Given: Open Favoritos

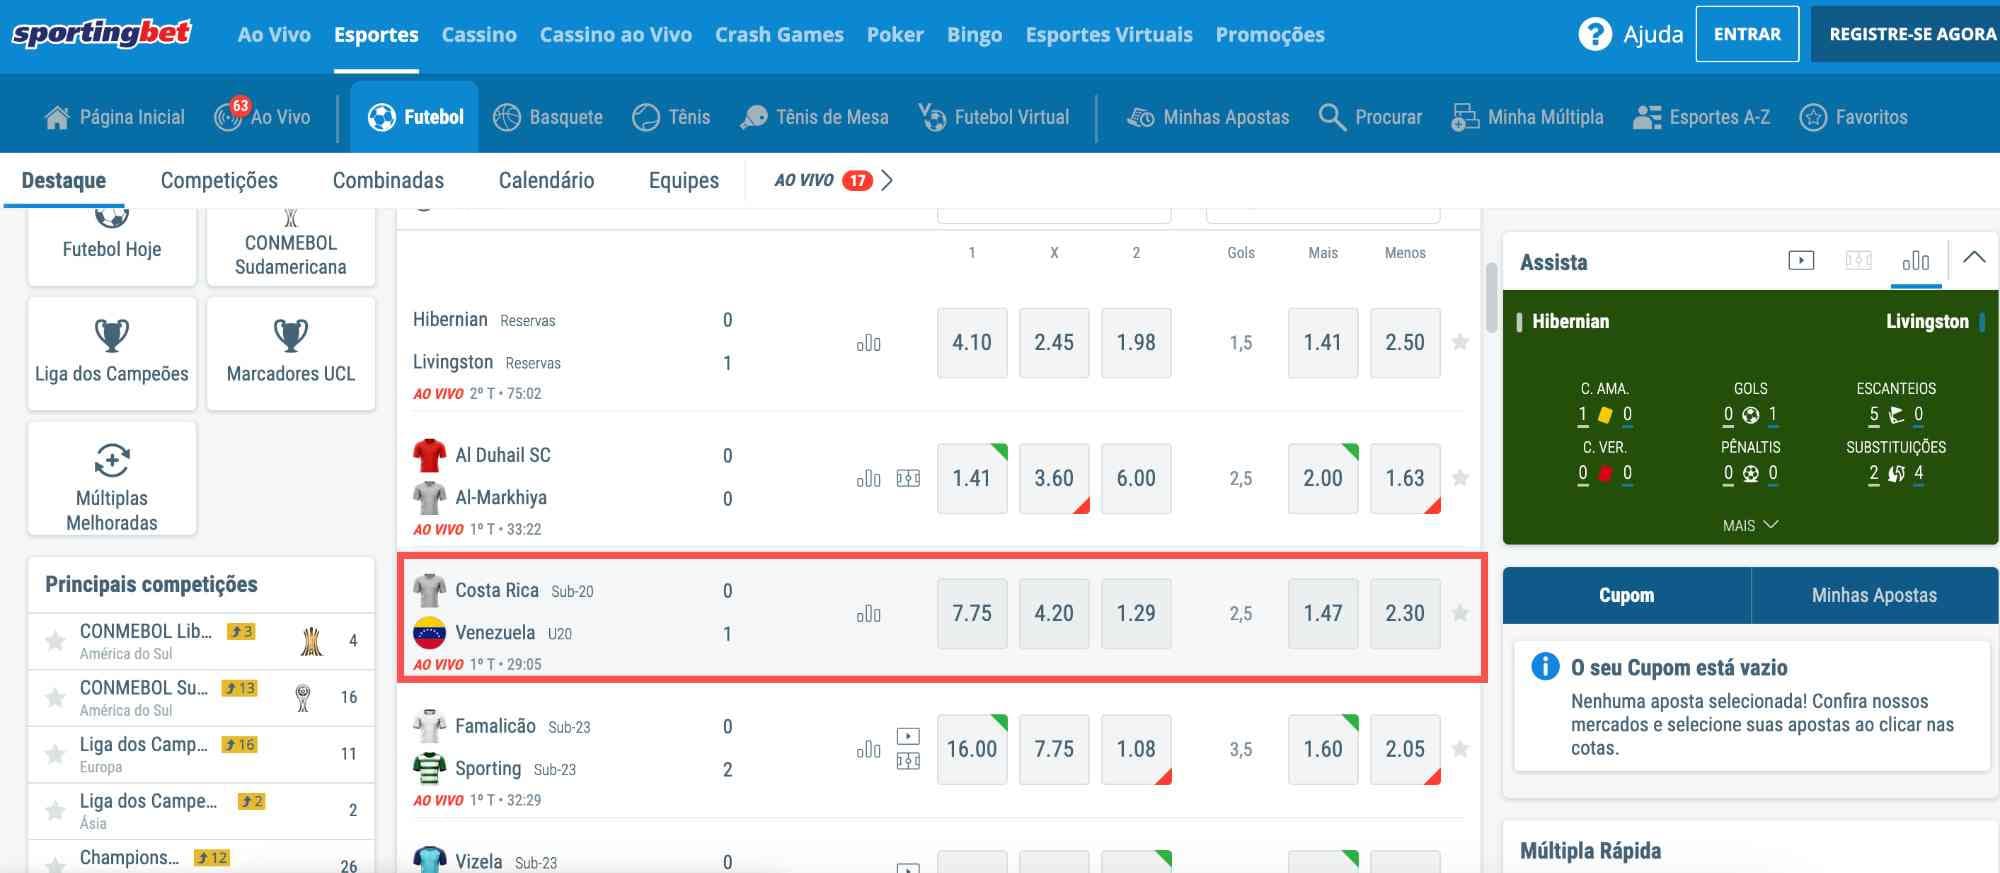Looking at the screenshot, I should [x=1853, y=117].
